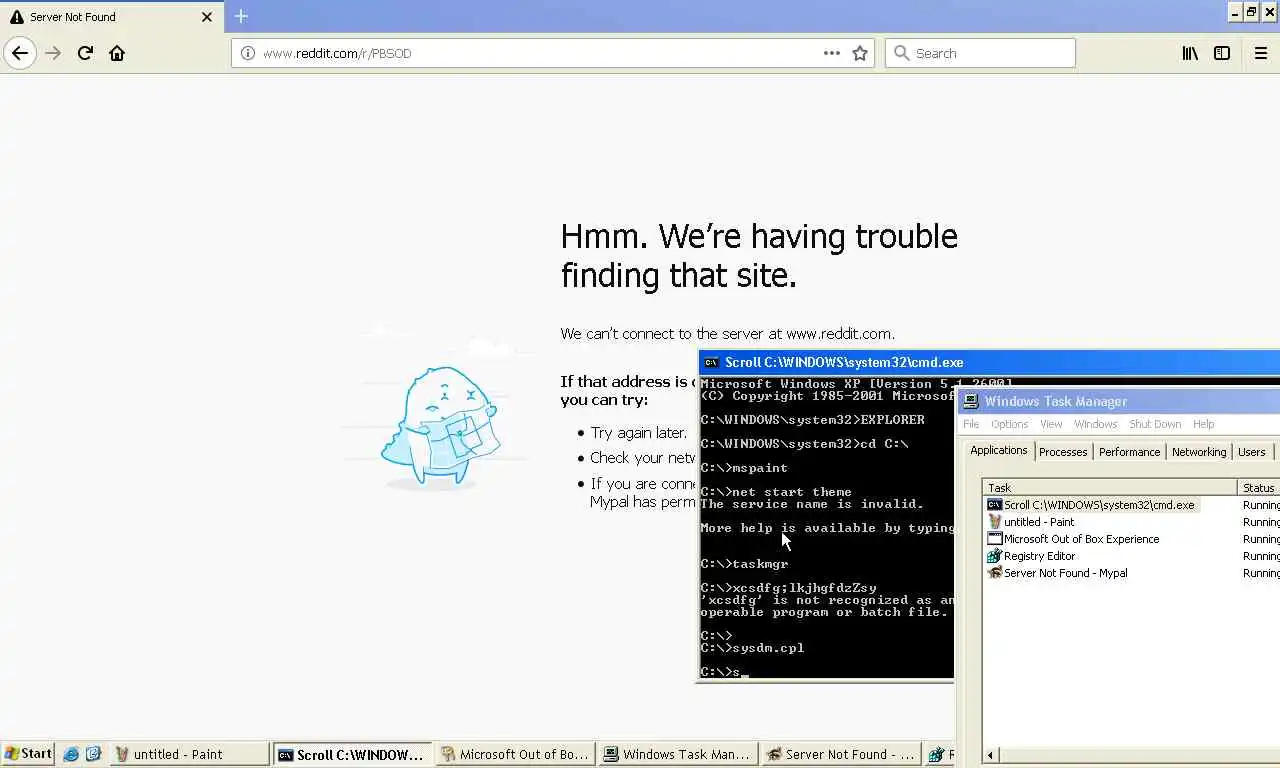Select Server Not Found - Mypal task
Image resolution: width=1280 pixels, height=768 pixels.
(x=1065, y=573)
